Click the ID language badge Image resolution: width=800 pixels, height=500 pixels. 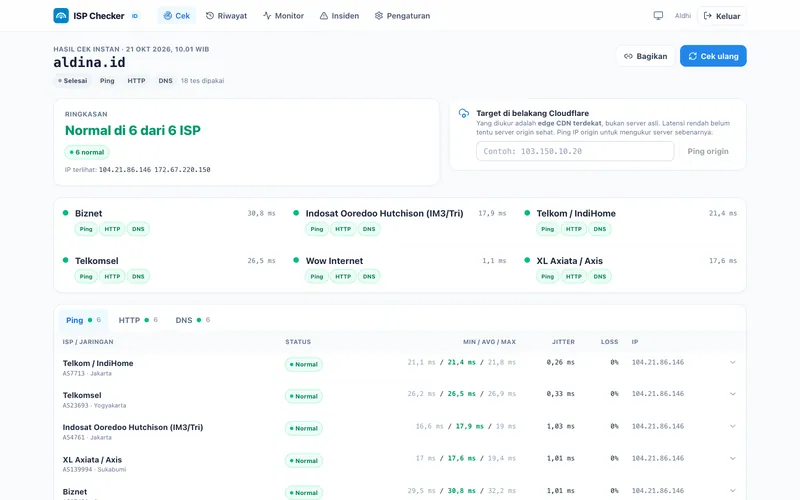click(x=135, y=16)
